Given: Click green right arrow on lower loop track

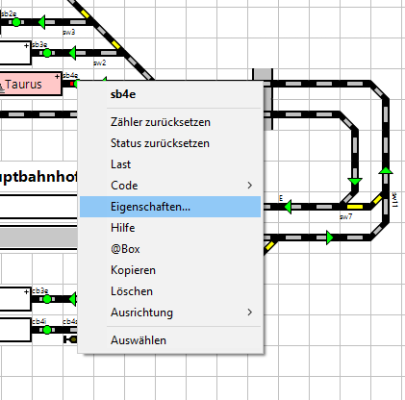Looking at the screenshot, I should coord(329,238).
